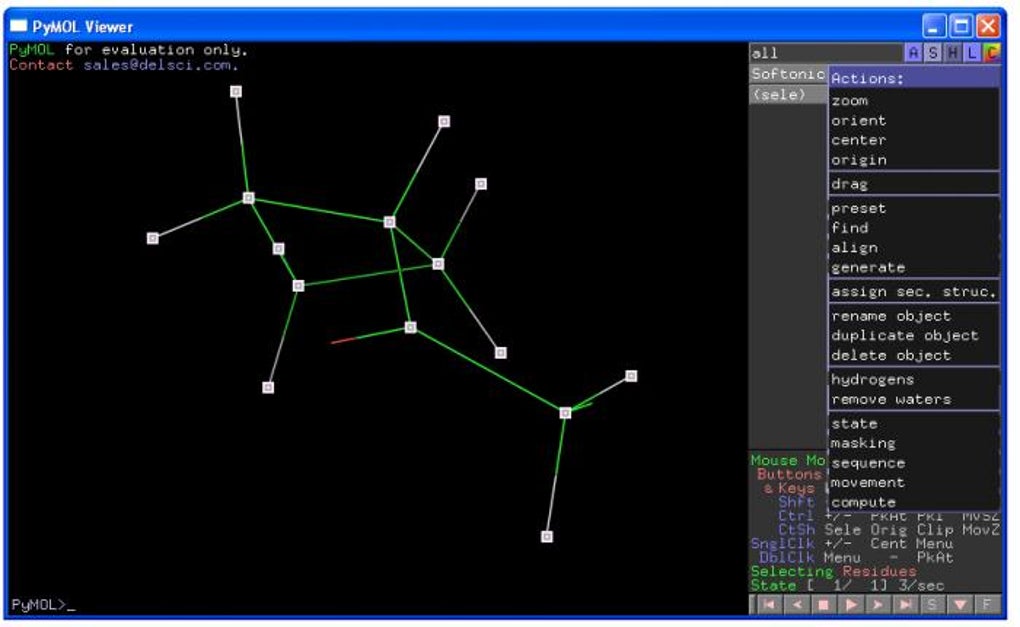Screen dimensions: 1020x627
Task: Click the down-triangle rock toggle button
Action: [x=960, y=605]
